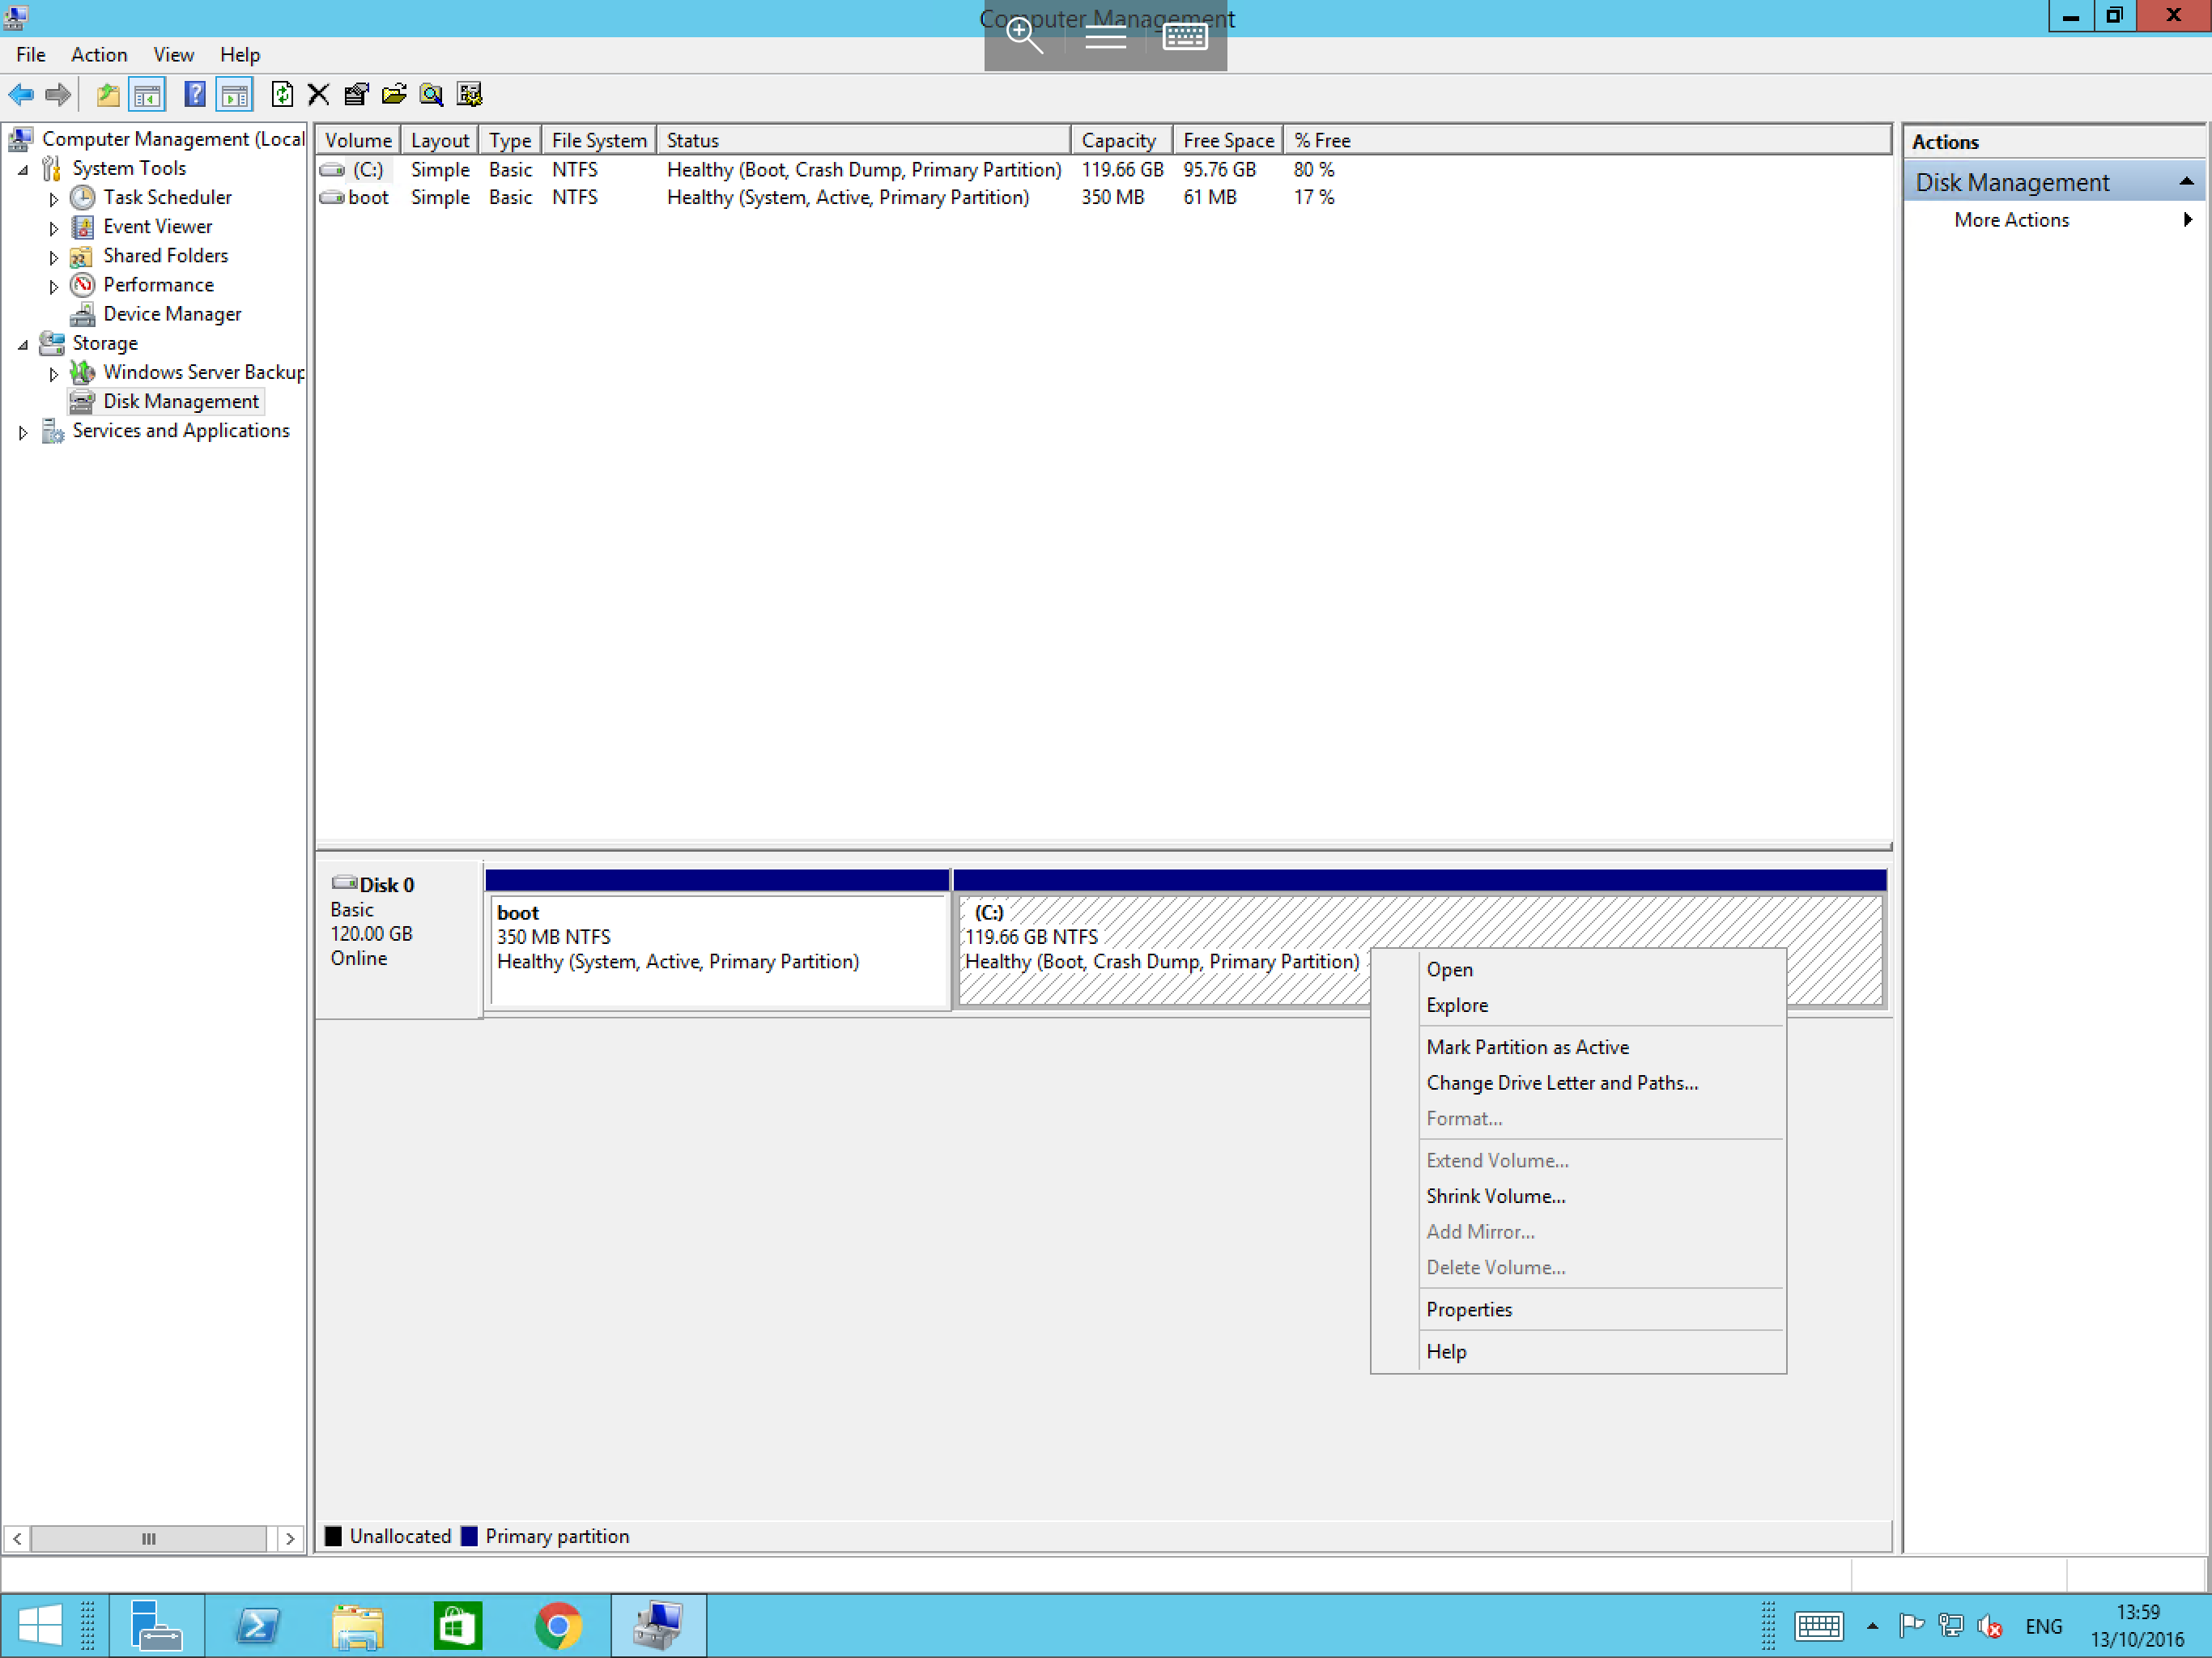Click the blue Help question mark icon

click(x=195, y=95)
